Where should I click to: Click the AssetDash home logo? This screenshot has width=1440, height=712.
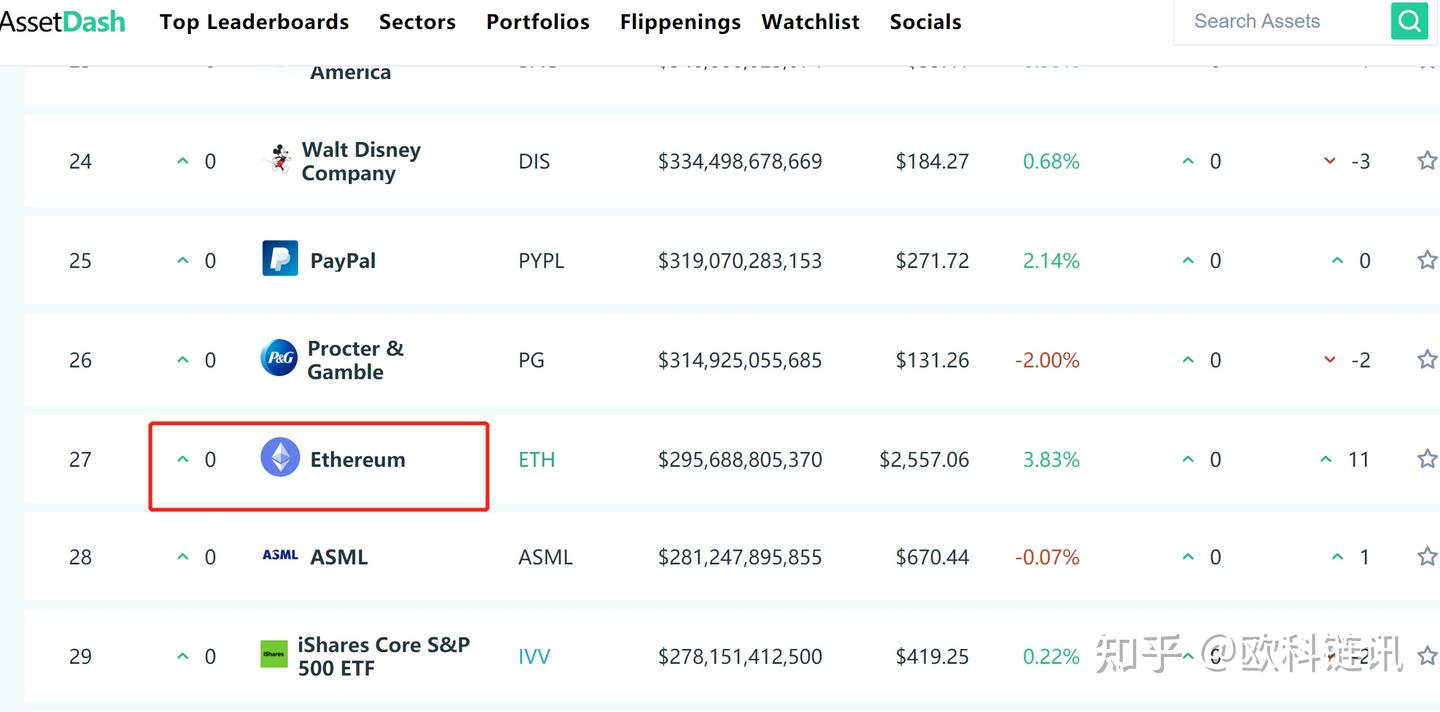[x=62, y=21]
